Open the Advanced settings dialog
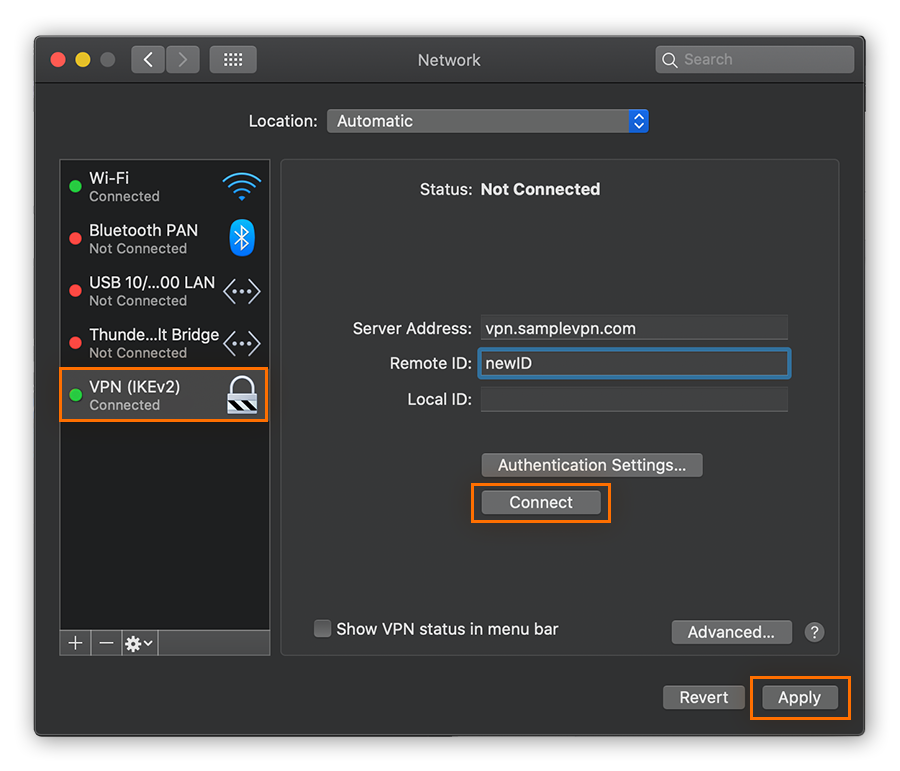900x771 pixels. coord(731,632)
